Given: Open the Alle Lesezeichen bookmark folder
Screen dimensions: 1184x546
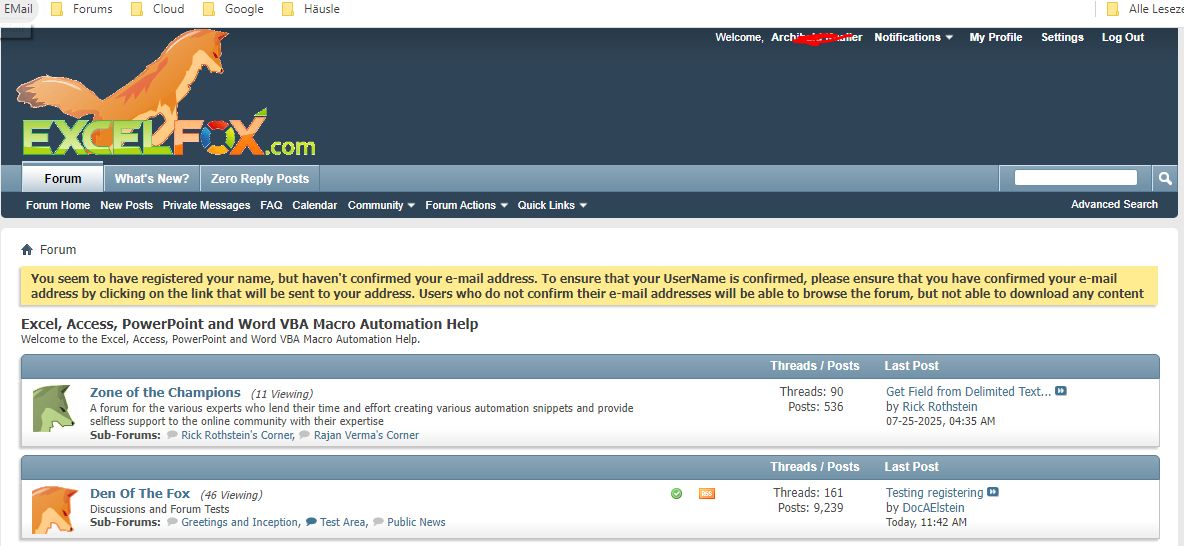Looking at the screenshot, I should tap(1146, 9).
